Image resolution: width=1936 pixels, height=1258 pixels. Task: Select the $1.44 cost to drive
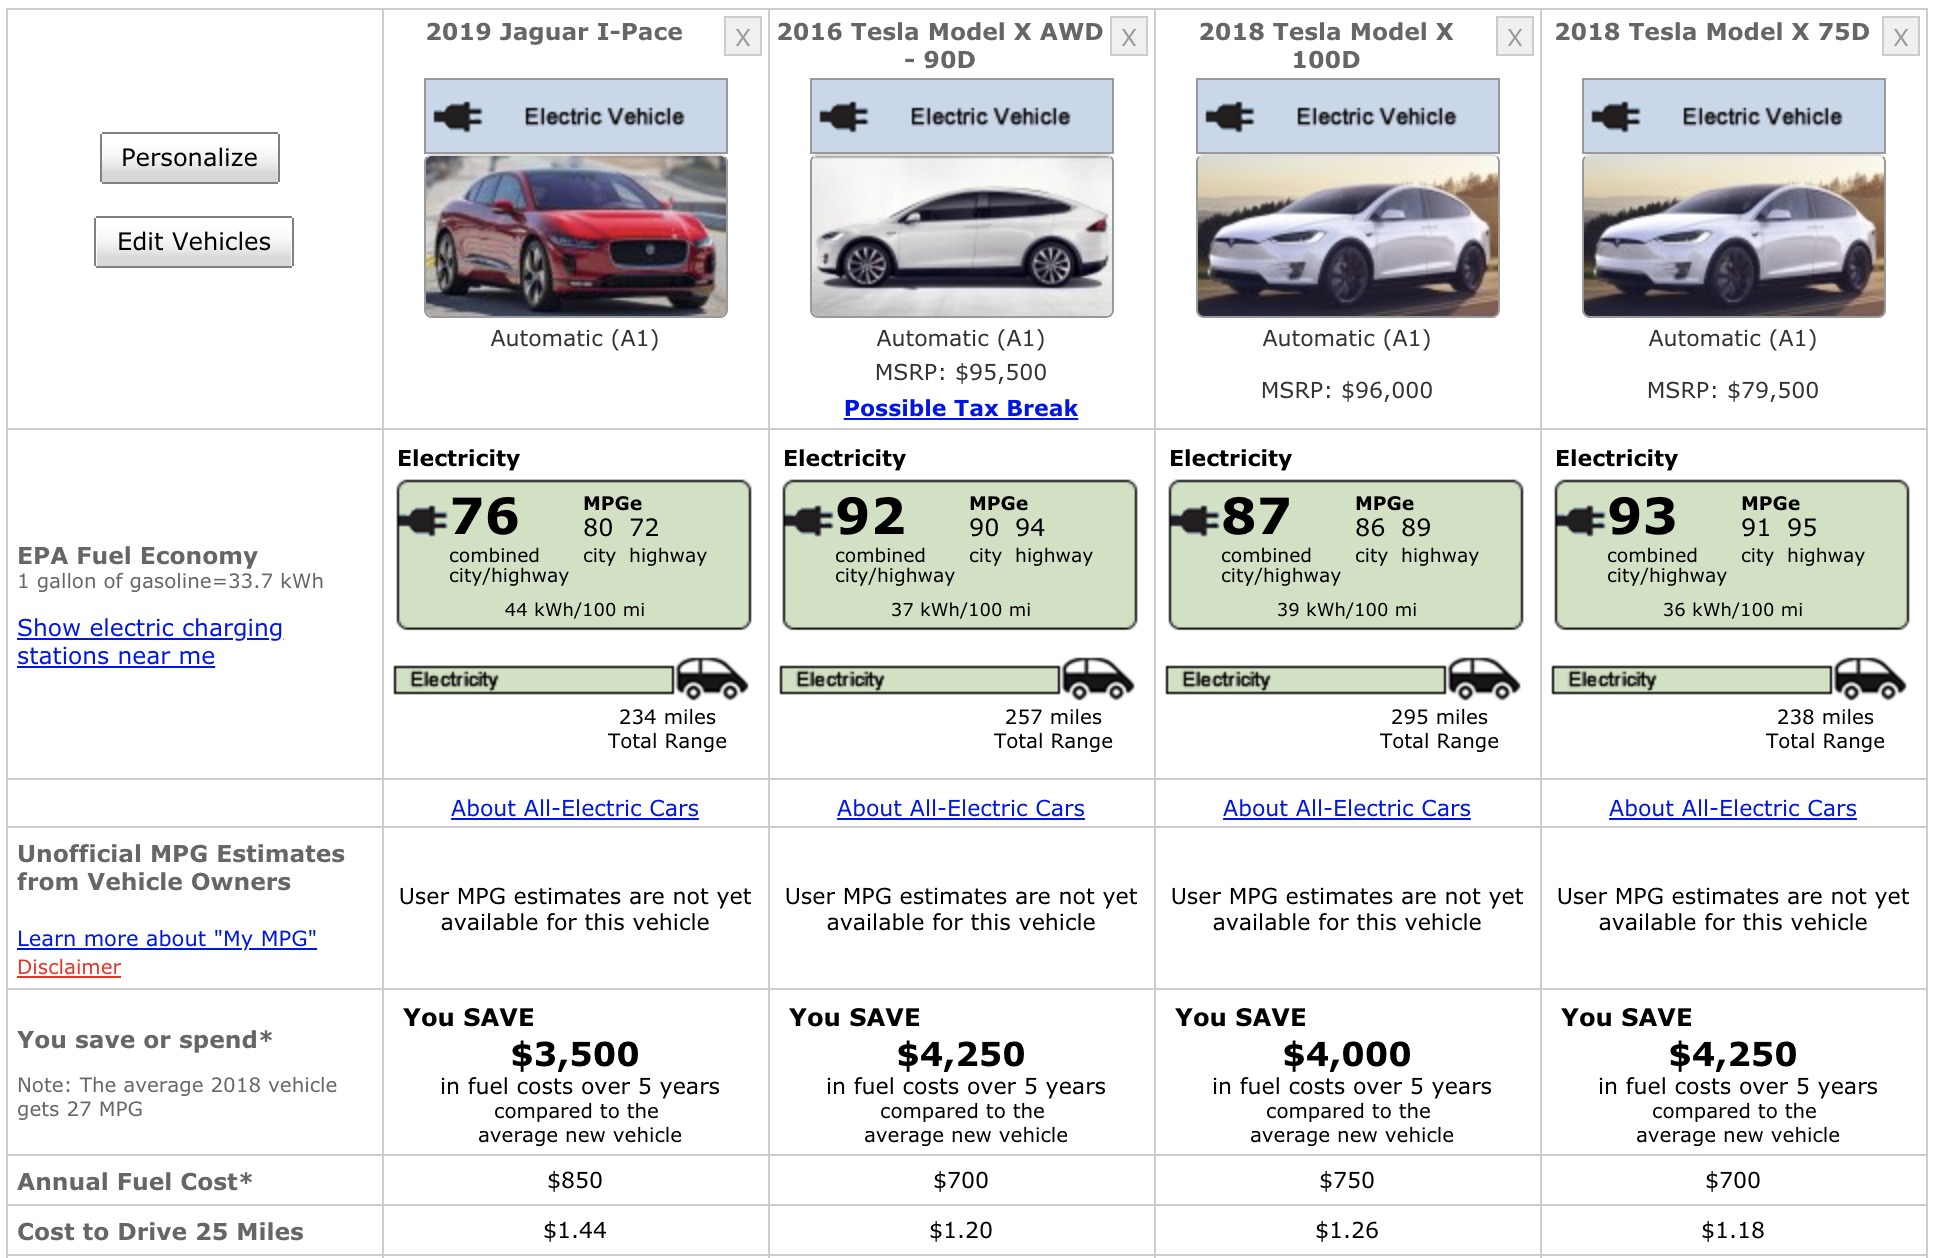(x=575, y=1230)
